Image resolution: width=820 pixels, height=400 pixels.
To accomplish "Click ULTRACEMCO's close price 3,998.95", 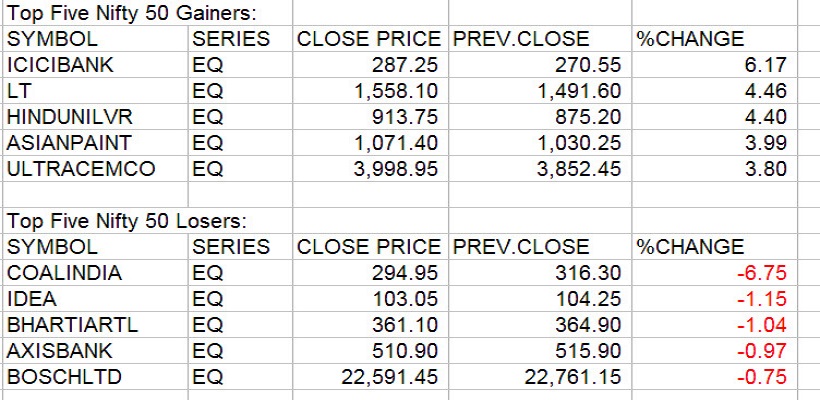I will 396,170.
